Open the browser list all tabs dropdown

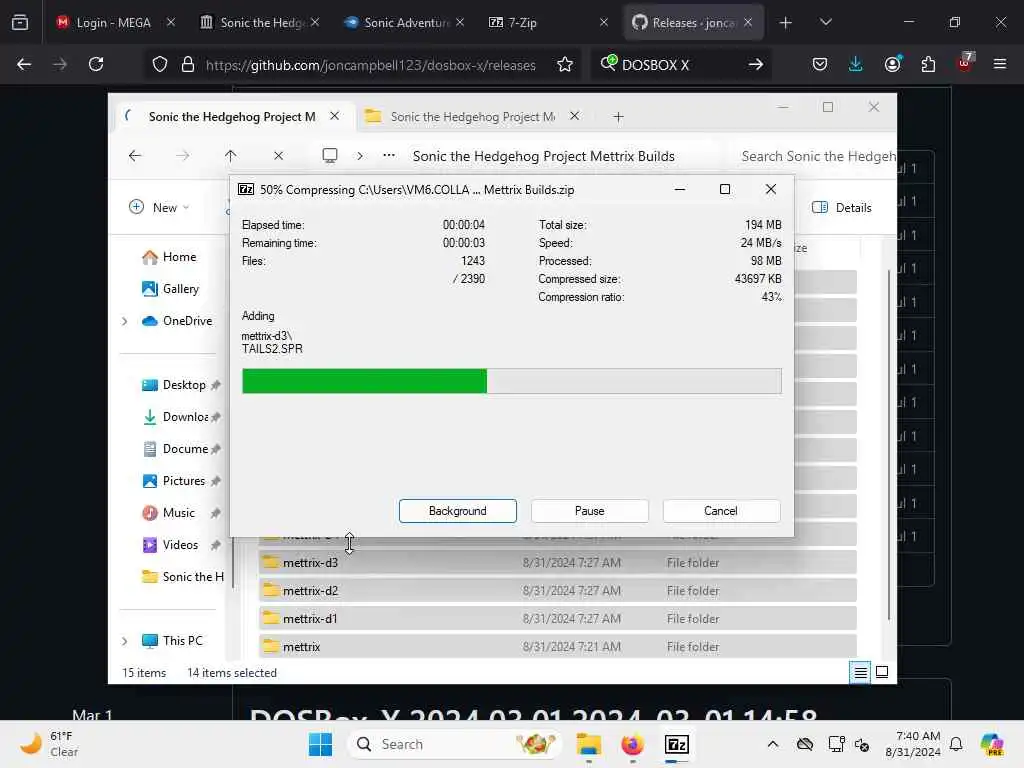pyautogui.click(x=825, y=23)
